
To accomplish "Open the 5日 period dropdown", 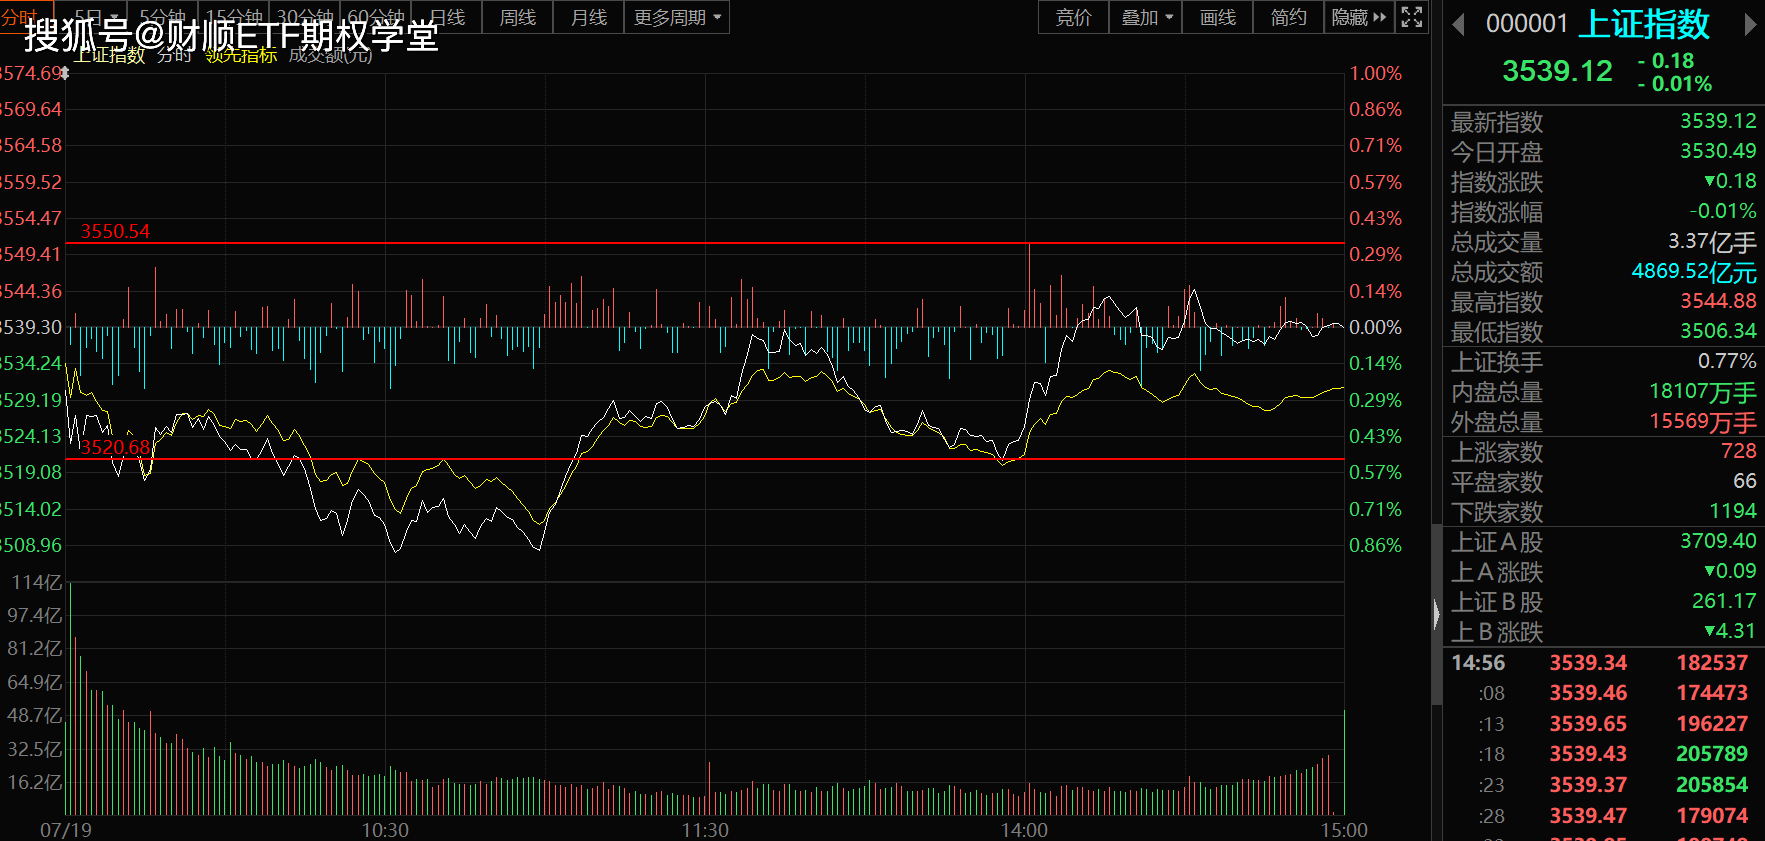I will tap(97, 17).
